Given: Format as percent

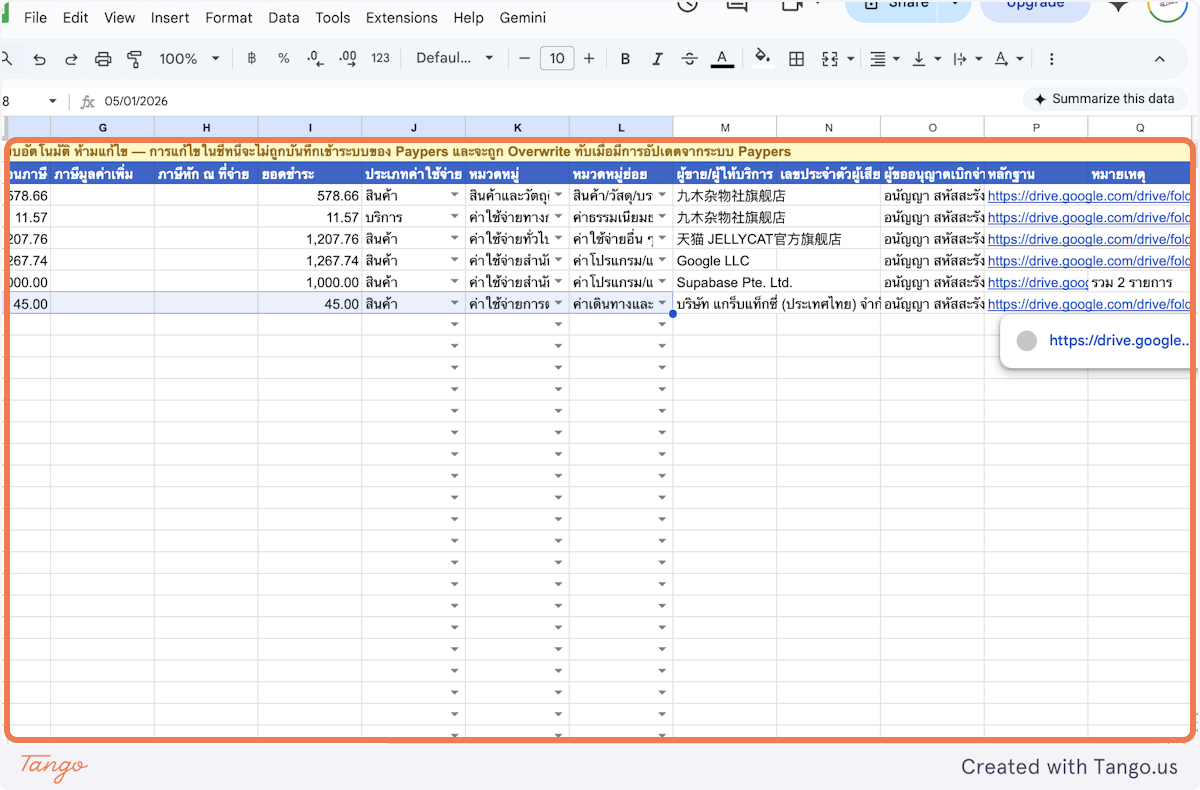Looking at the screenshot, I should pos(283,59).
